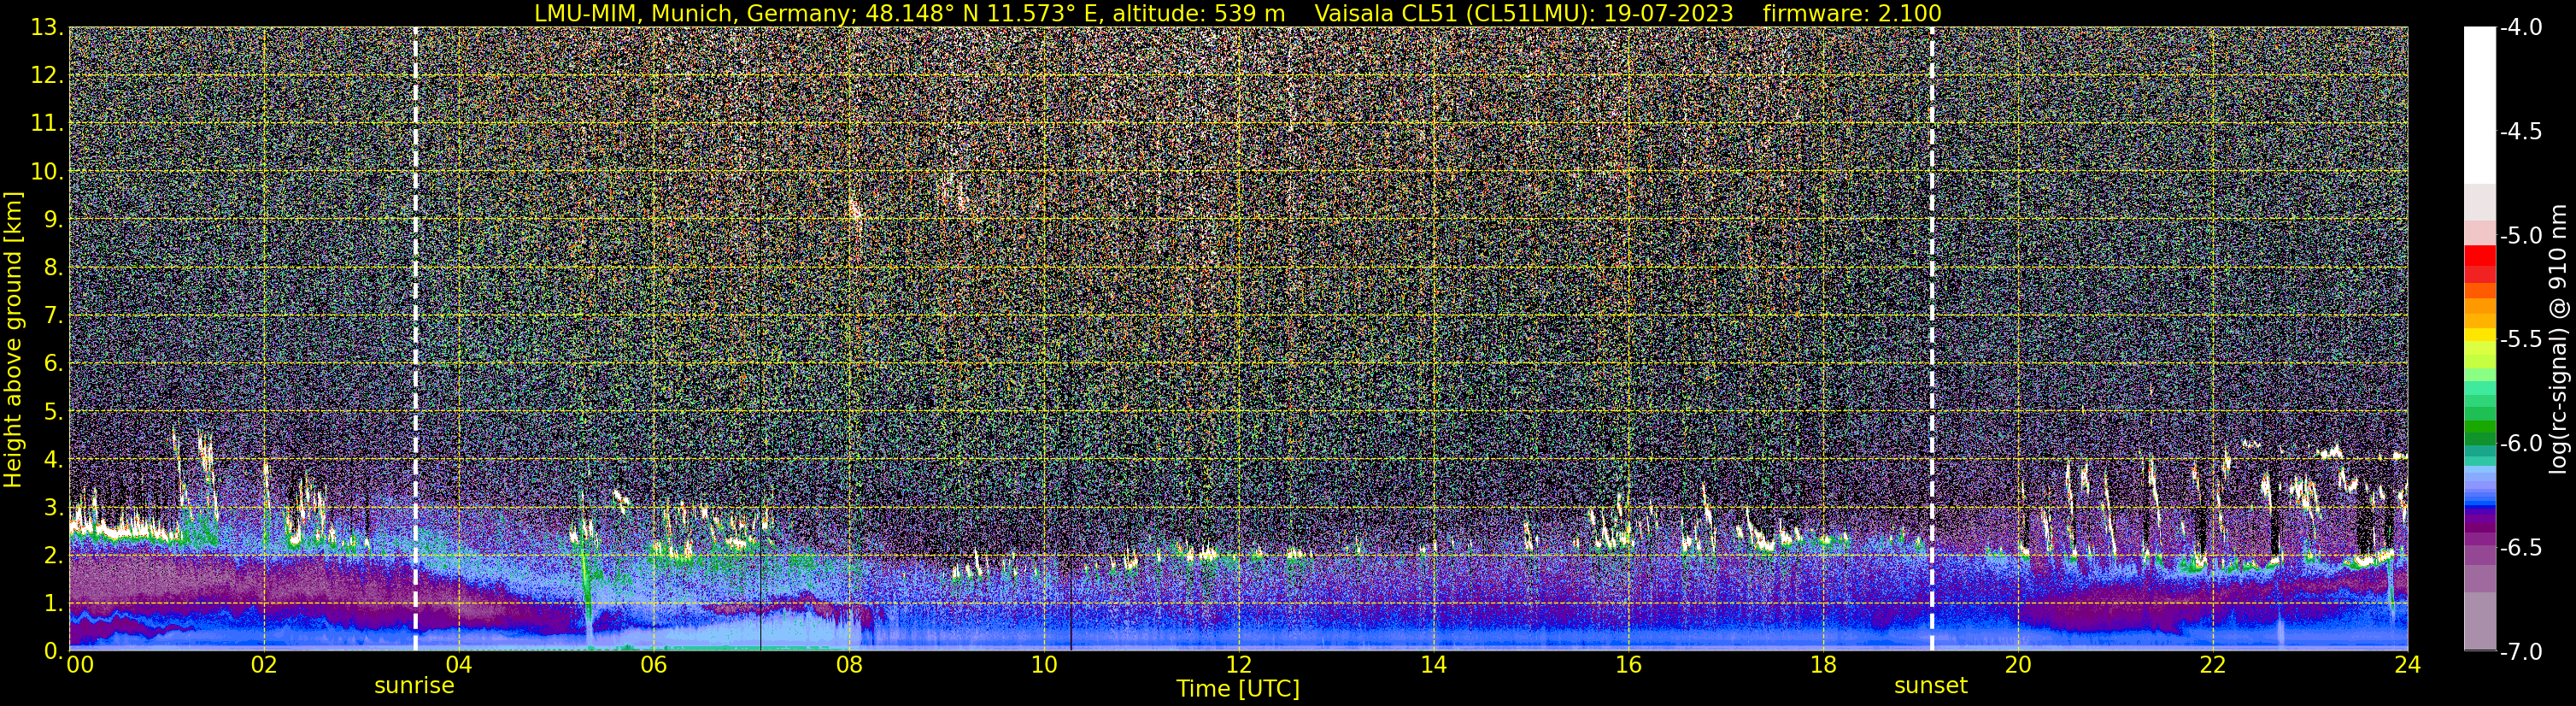
Task: Click the height axis tick "5."
Action: 53,412
